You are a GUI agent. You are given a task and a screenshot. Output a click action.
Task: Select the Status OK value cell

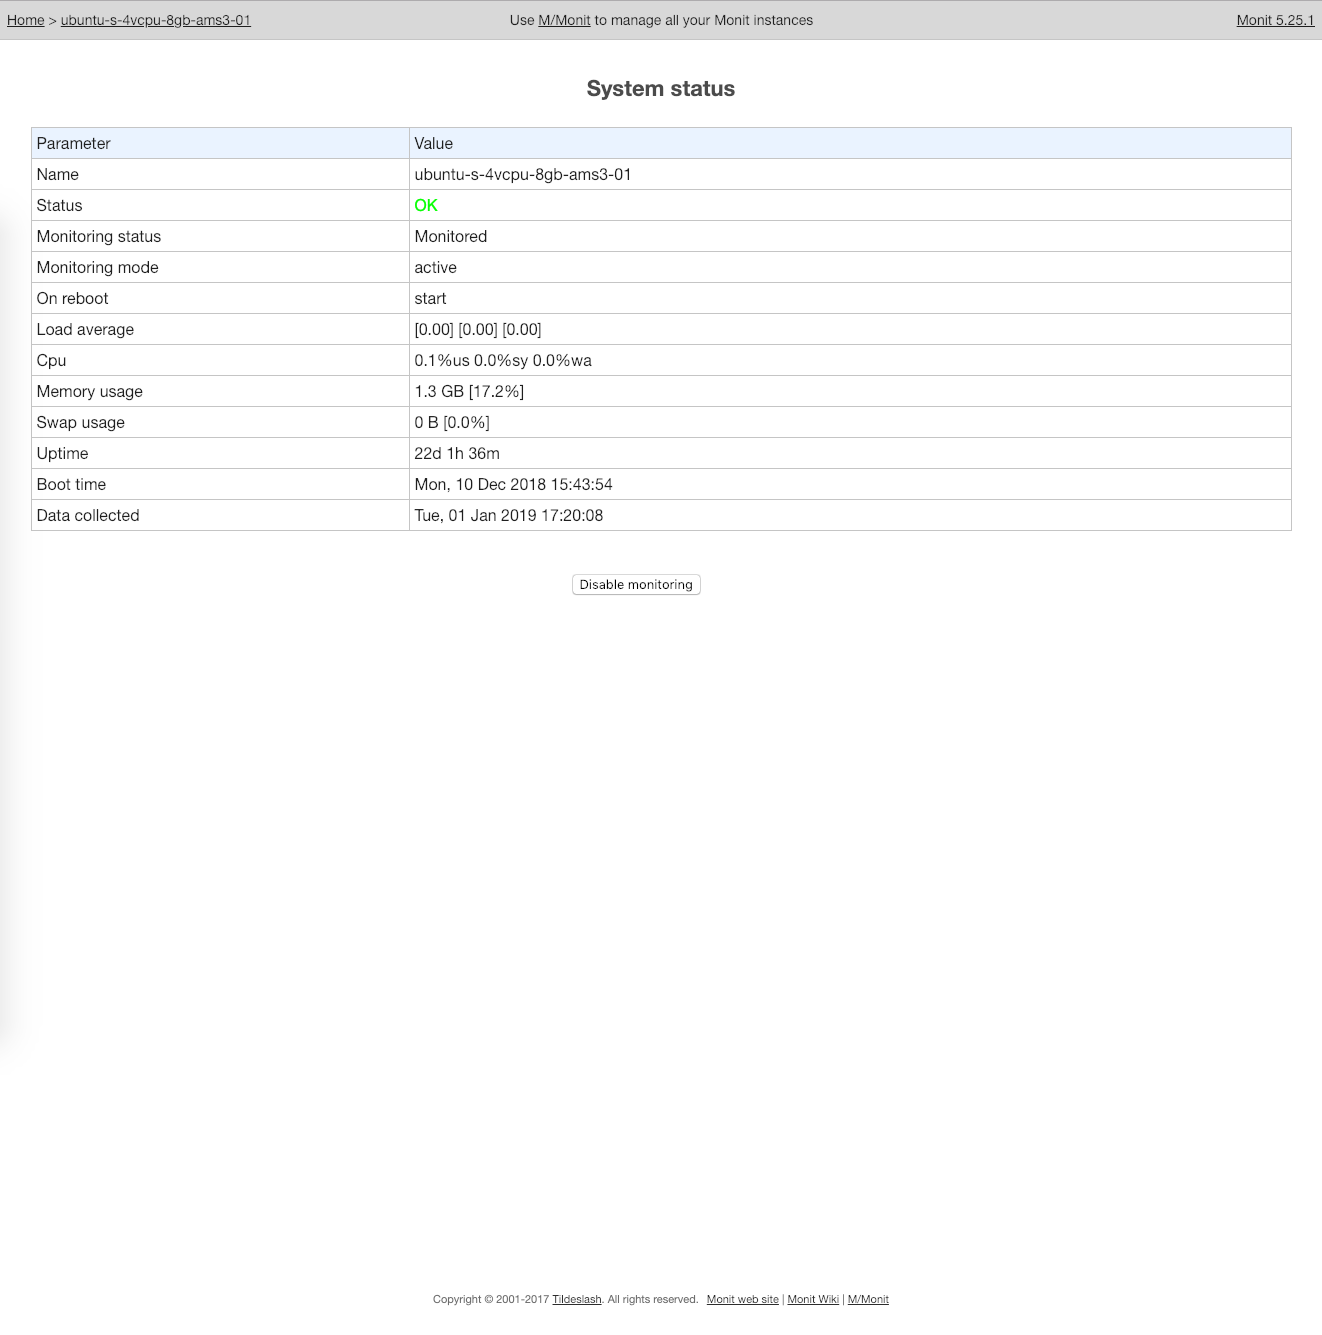pyautogui.click(x=426, y=205)
